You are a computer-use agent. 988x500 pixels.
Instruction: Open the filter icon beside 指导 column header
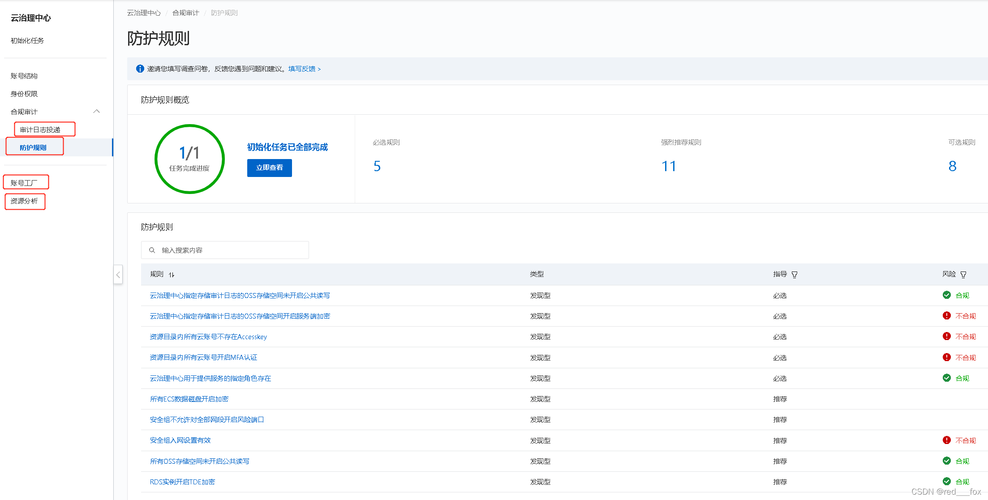pos(795,275)
